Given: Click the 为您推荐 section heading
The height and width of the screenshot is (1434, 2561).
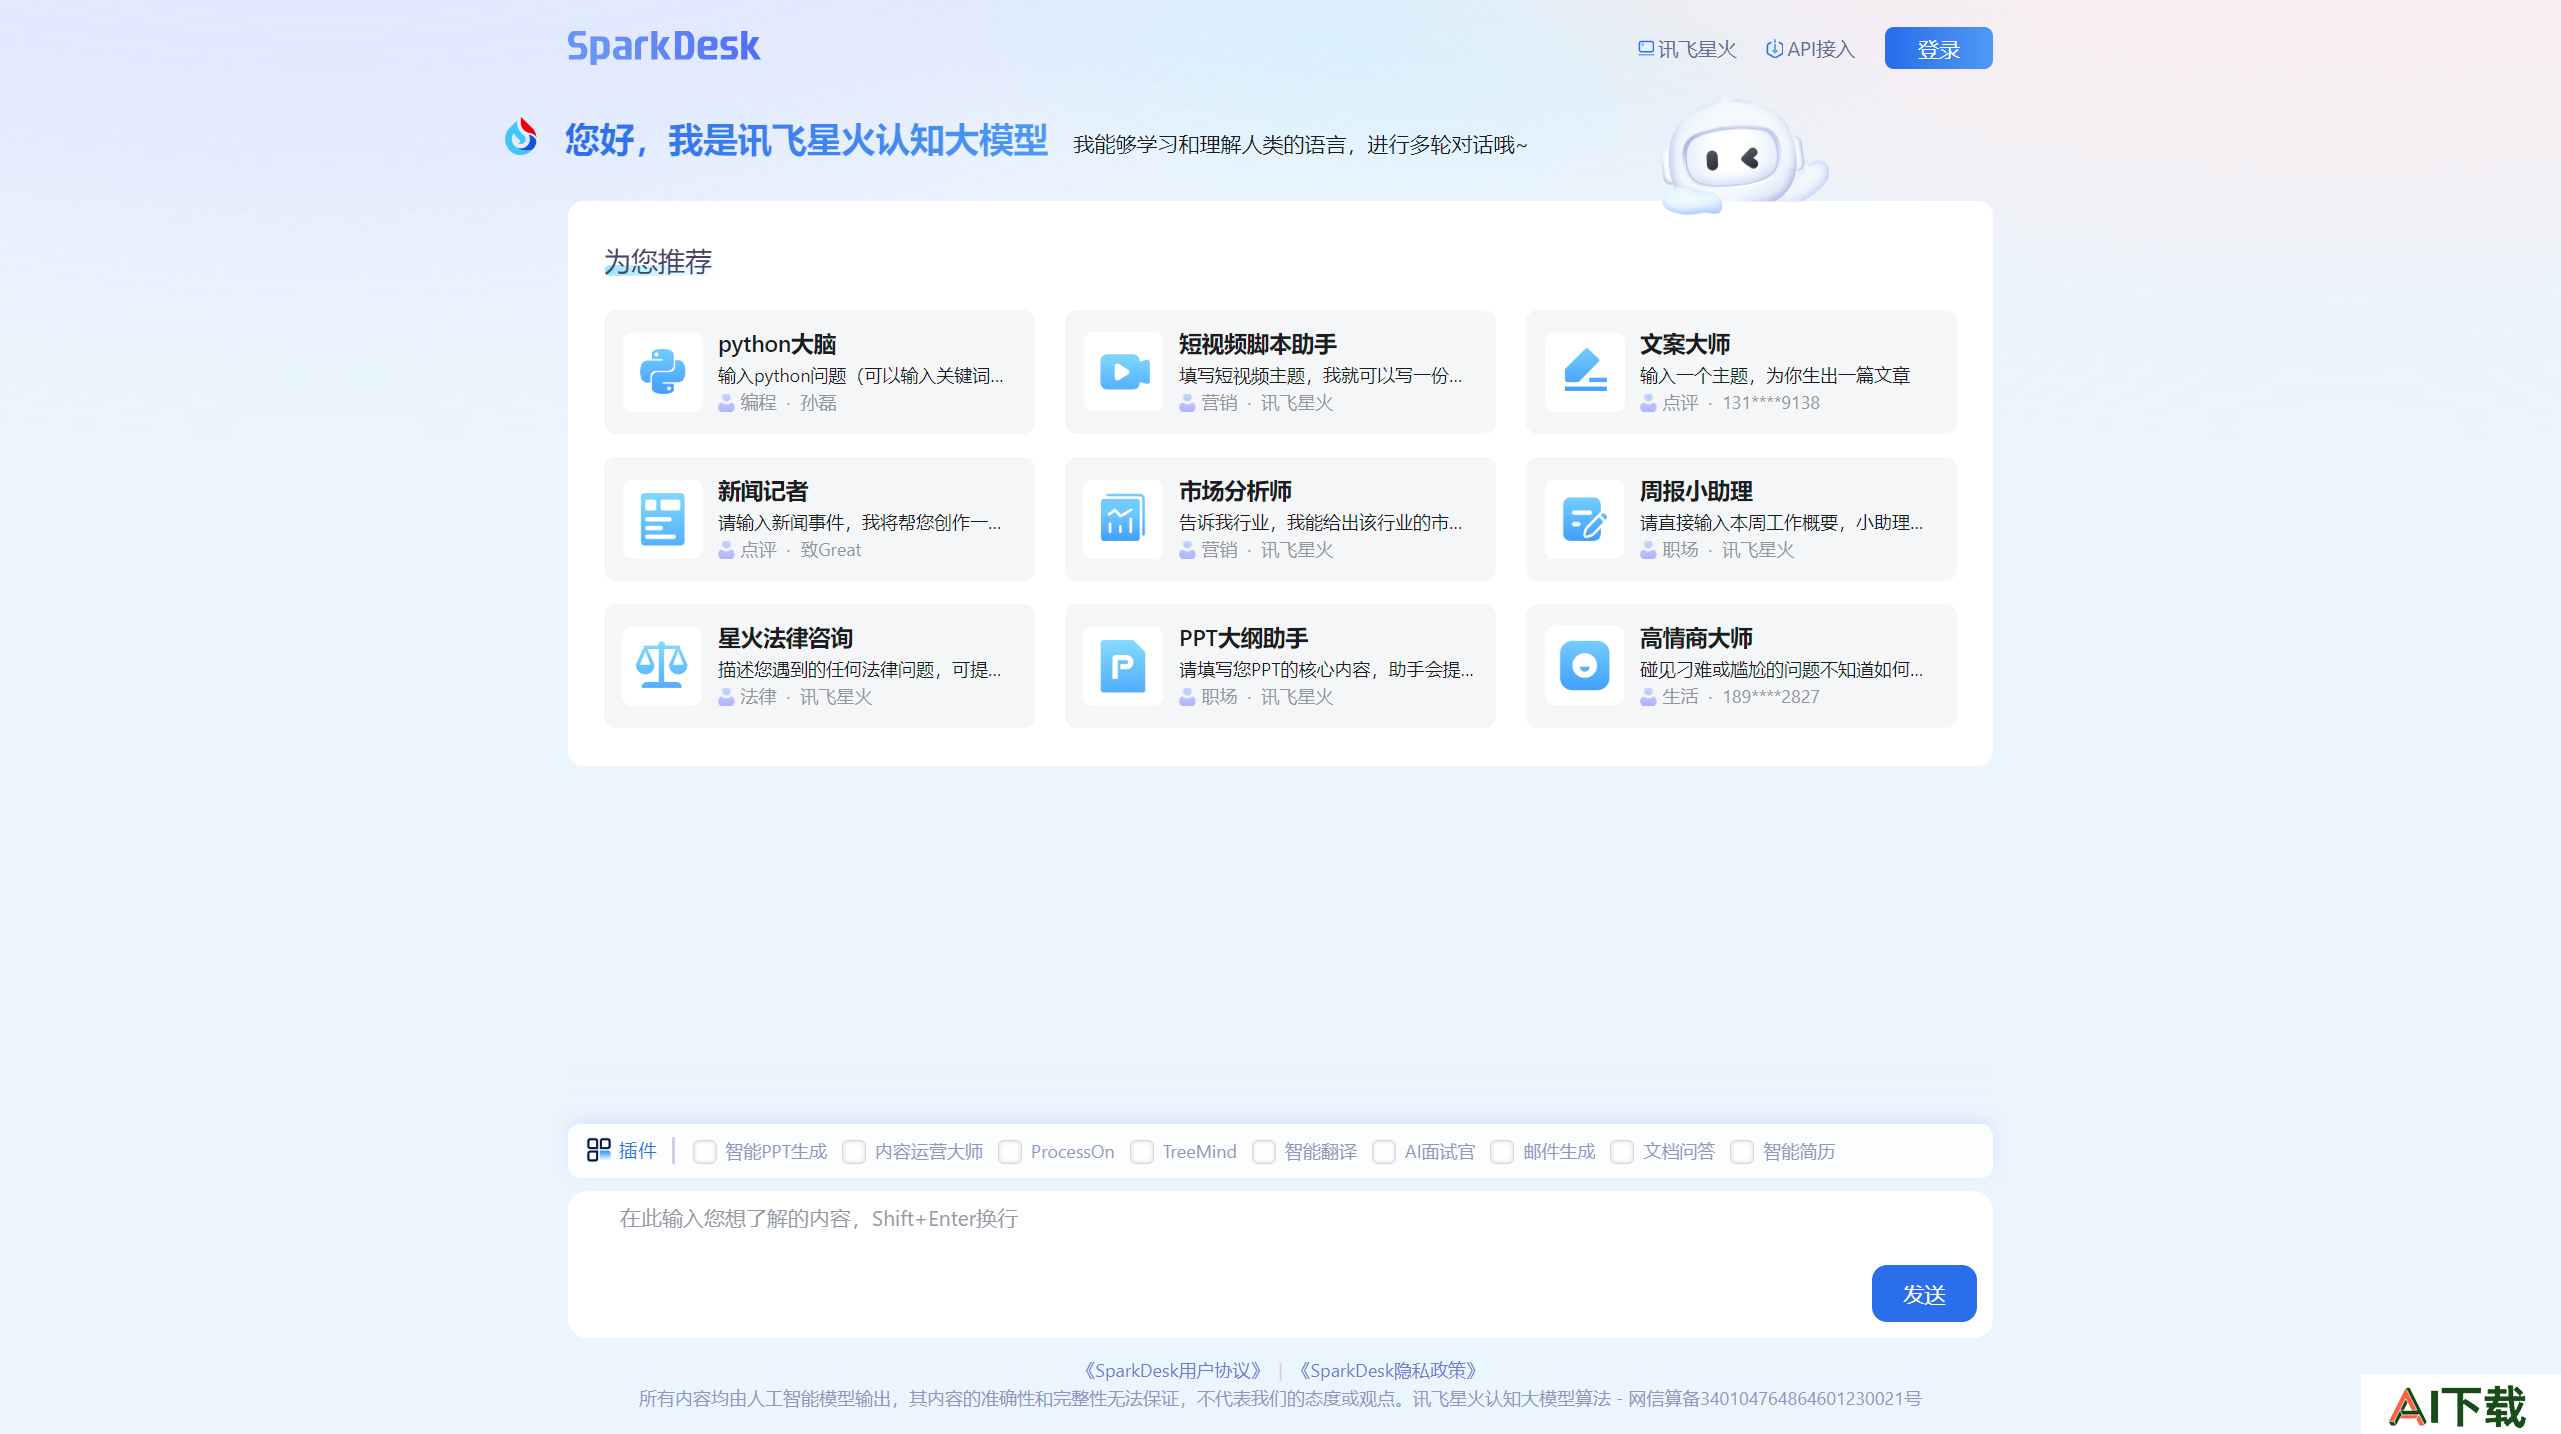Looking at the screenshot, I should pos(658,261).
